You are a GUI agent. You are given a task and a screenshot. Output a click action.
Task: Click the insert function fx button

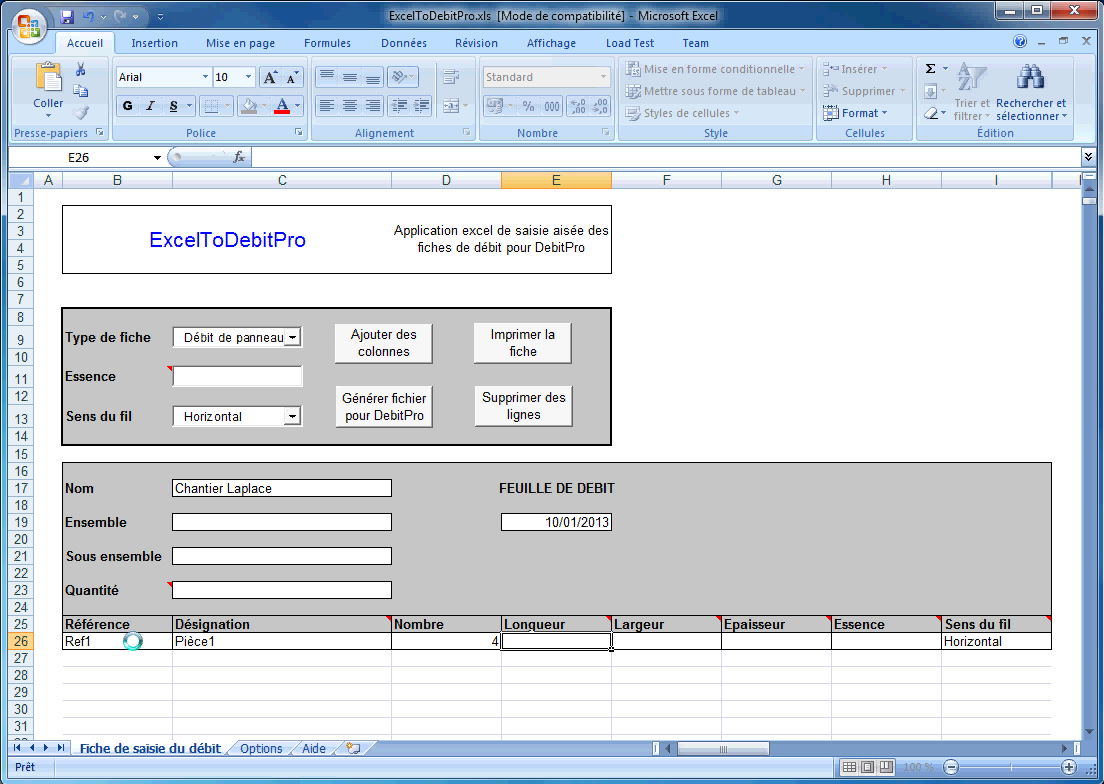click(x=239, y=158)
